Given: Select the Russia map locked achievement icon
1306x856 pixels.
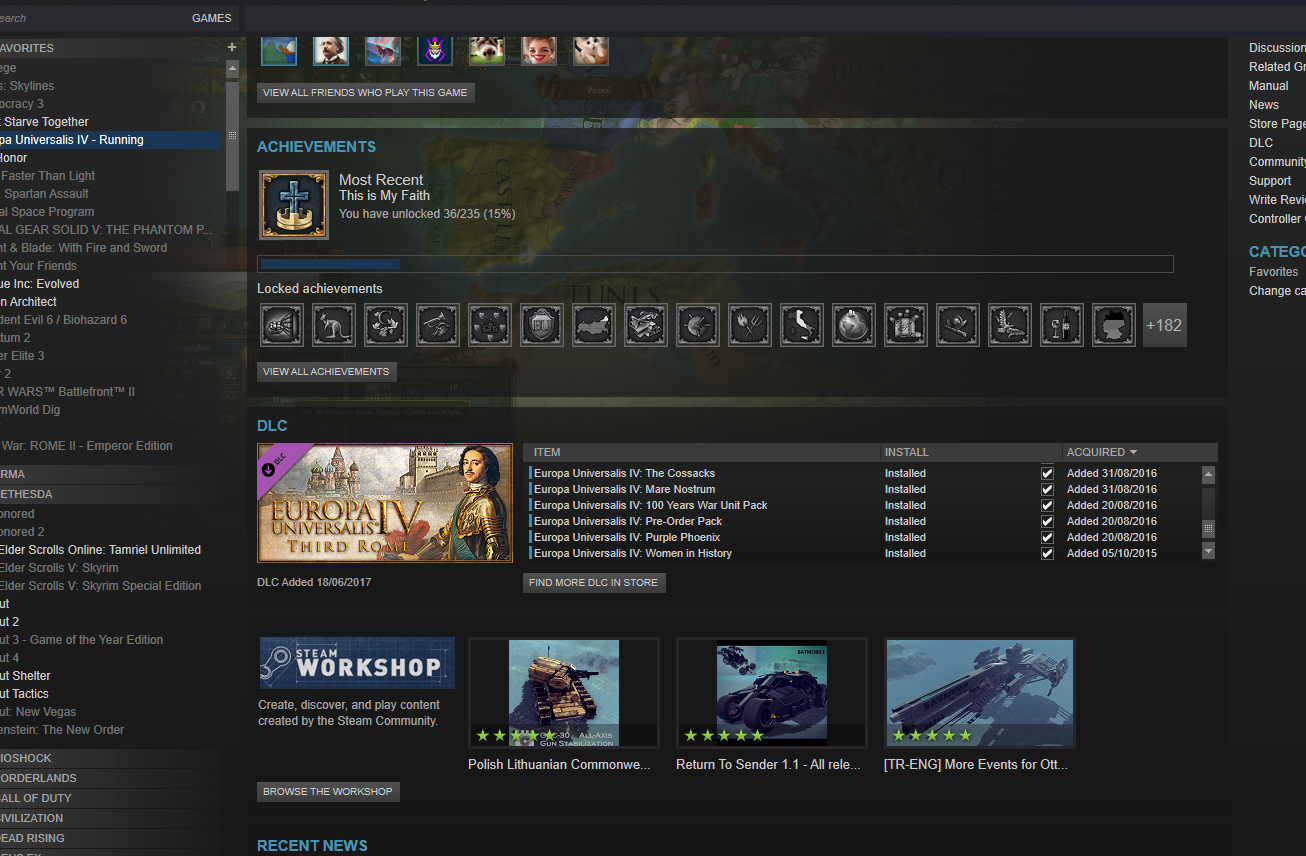Looking at the screenshot, I should pyautogui.click(x=594, y=325).
